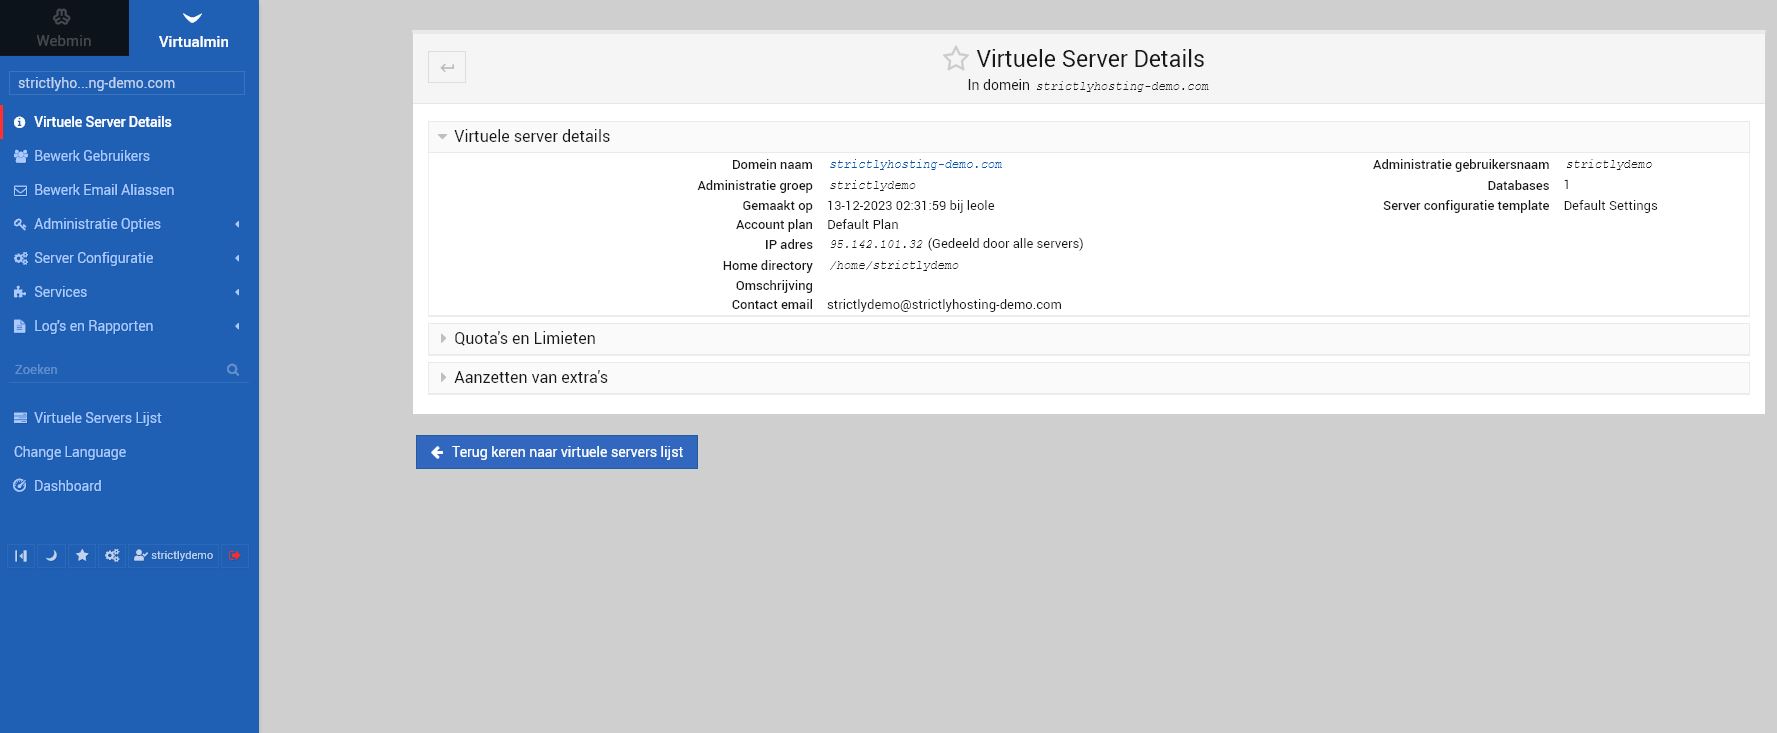Click the red logout icon

coord(235,555)
